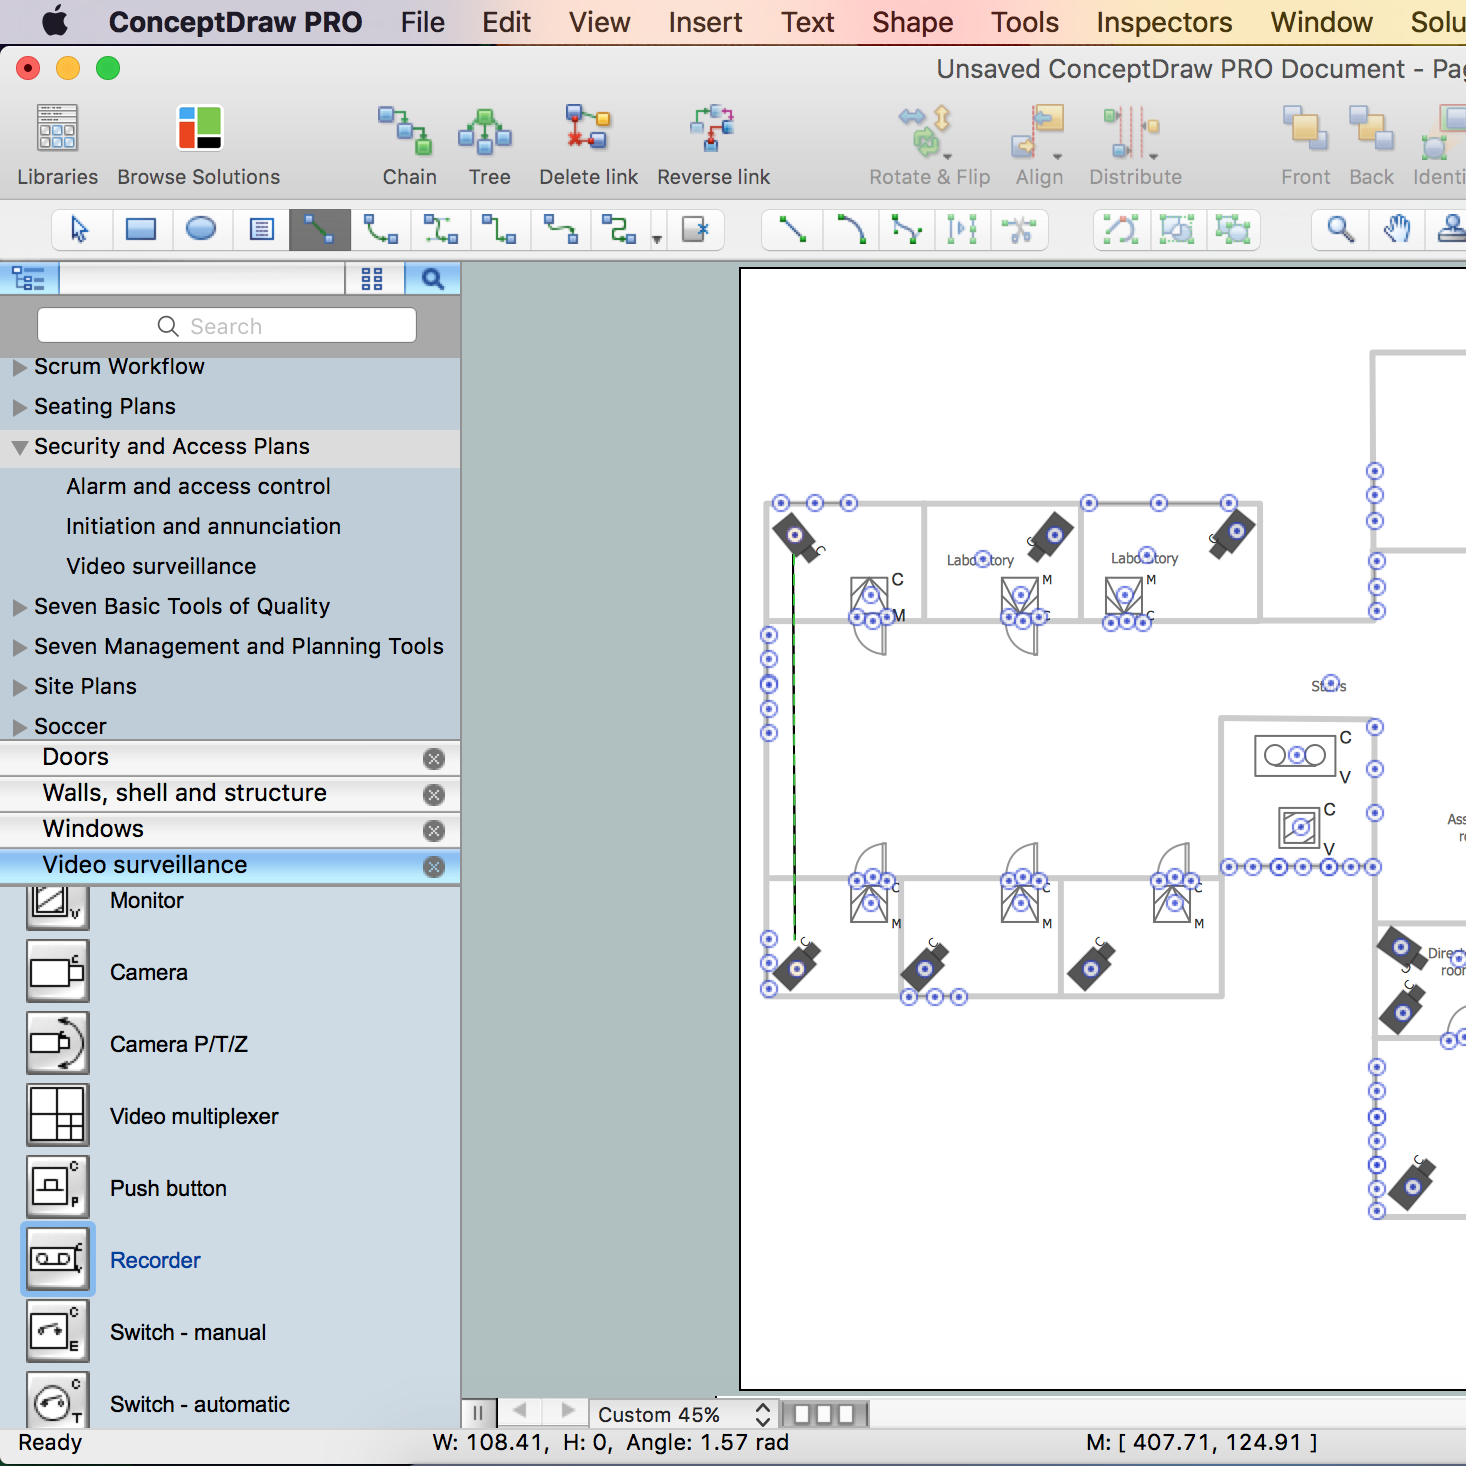Screen dimensions: 1466x1466
Task: Close the Windows library
Action: tap(434, 831)
